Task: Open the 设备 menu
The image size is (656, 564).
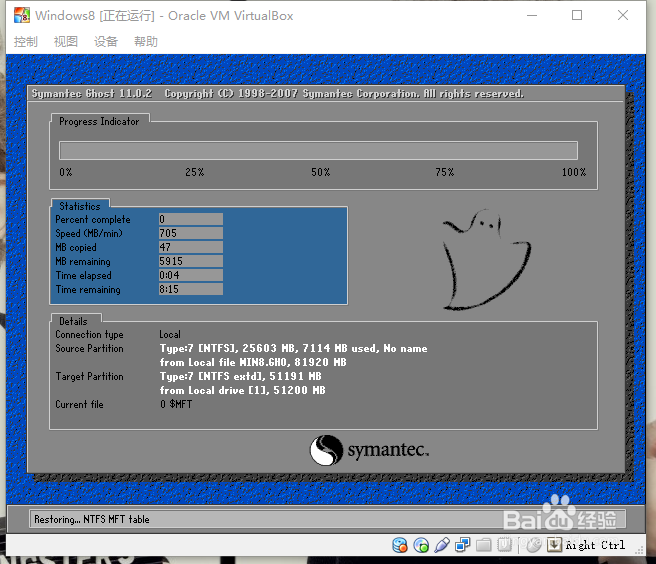Action: click(106, 41)
